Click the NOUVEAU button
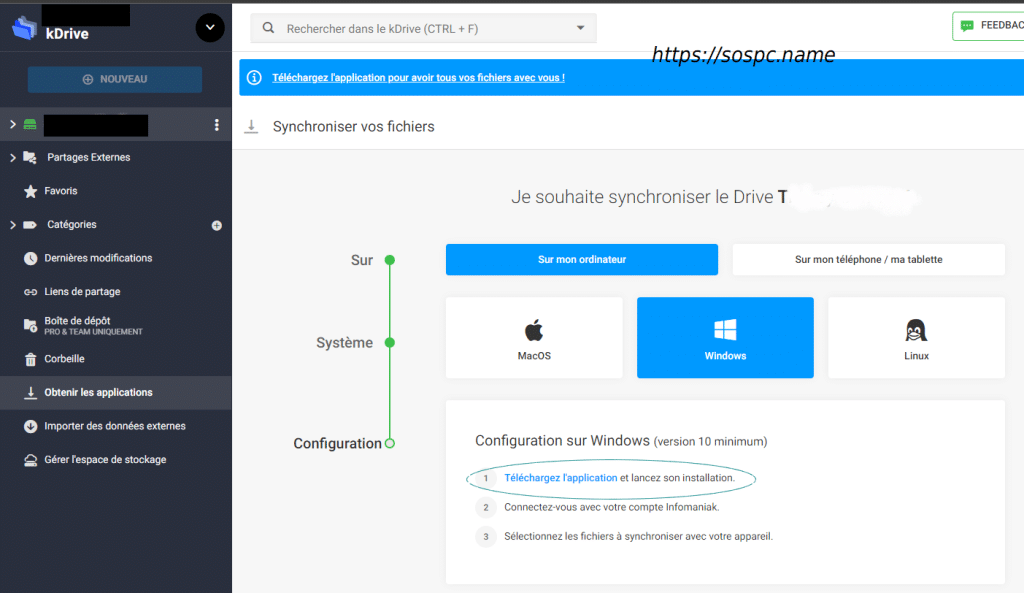The width and height of the screenshot is (1024, 593). tap(114, 79)
